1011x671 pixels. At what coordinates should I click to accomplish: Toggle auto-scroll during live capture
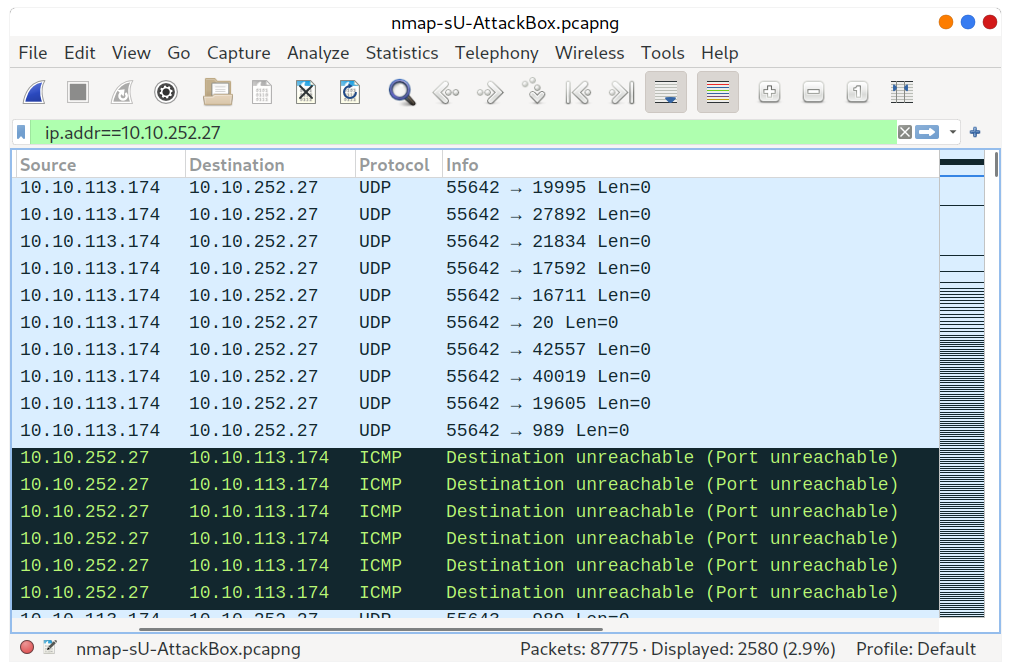tap(666, 92)
